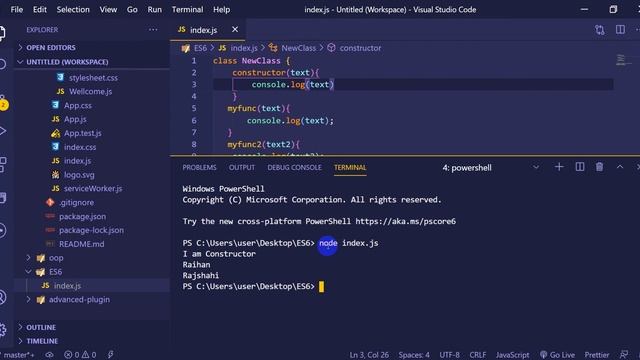Close the index.js editor tab
The width and height of the screenshot is (640, 360).
click(235, 29)
